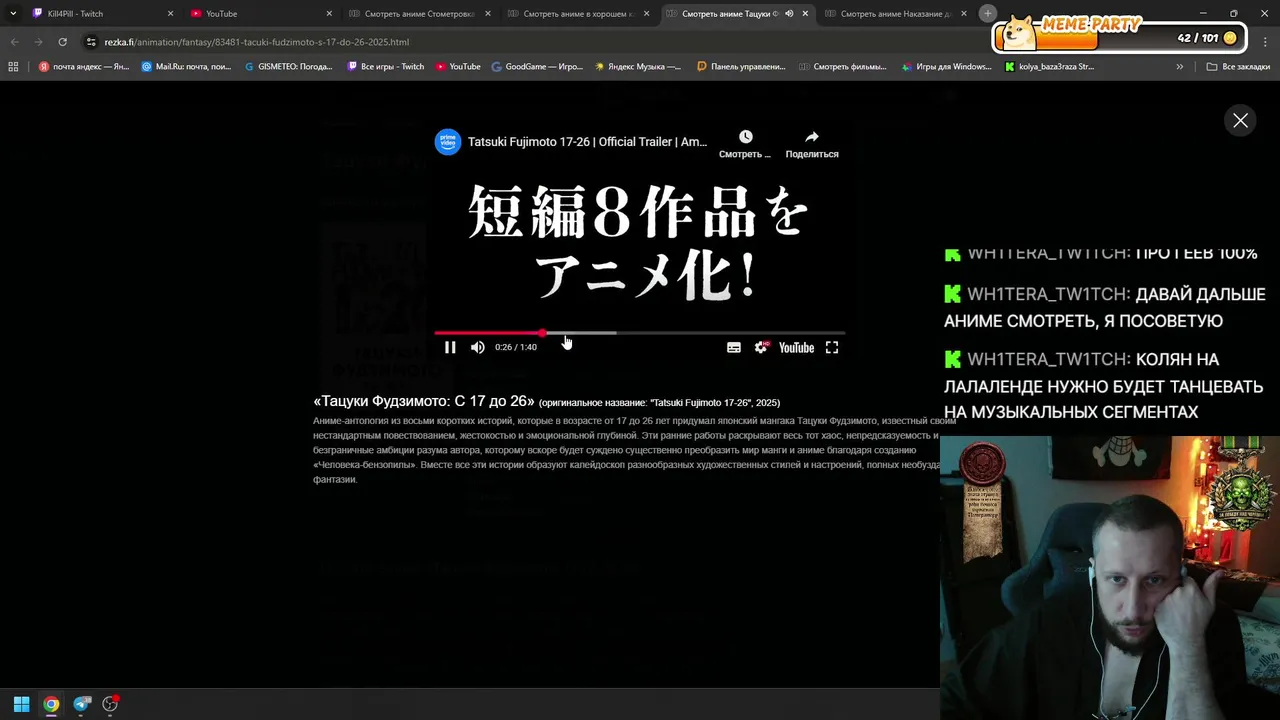Screen dimensions: 1280x720
Task: Enter fullscreen mode in the video player
Action: point(831,347)
